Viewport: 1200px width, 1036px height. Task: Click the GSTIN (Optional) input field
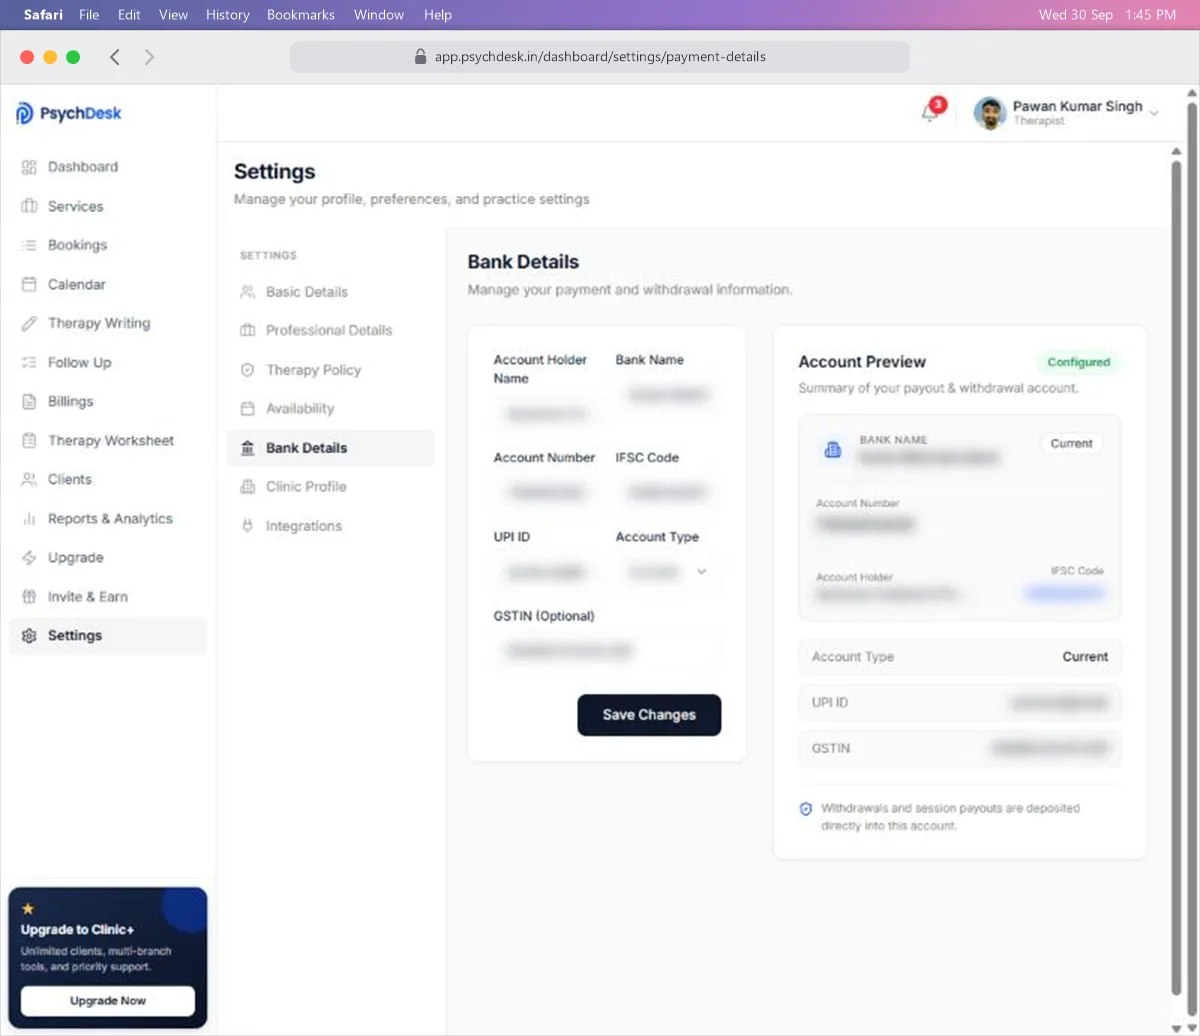point(607,651)
